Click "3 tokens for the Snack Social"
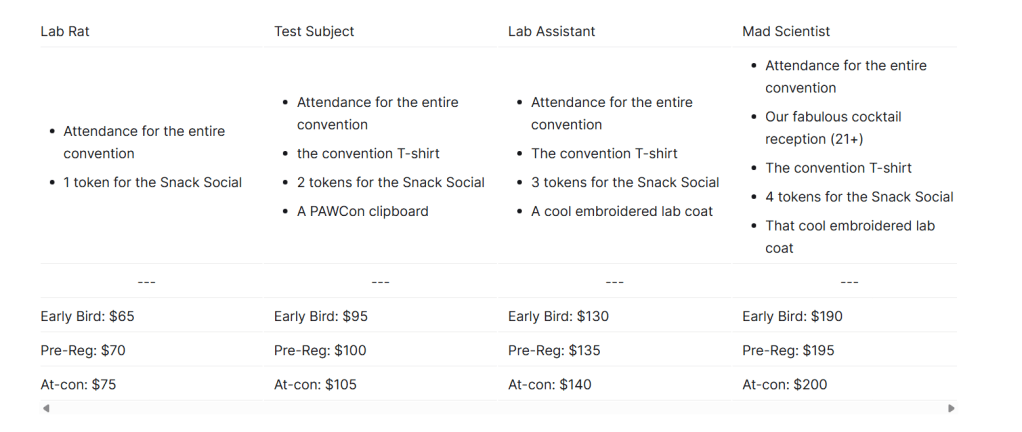1022x432 pixels. click(x=624, y=182)
